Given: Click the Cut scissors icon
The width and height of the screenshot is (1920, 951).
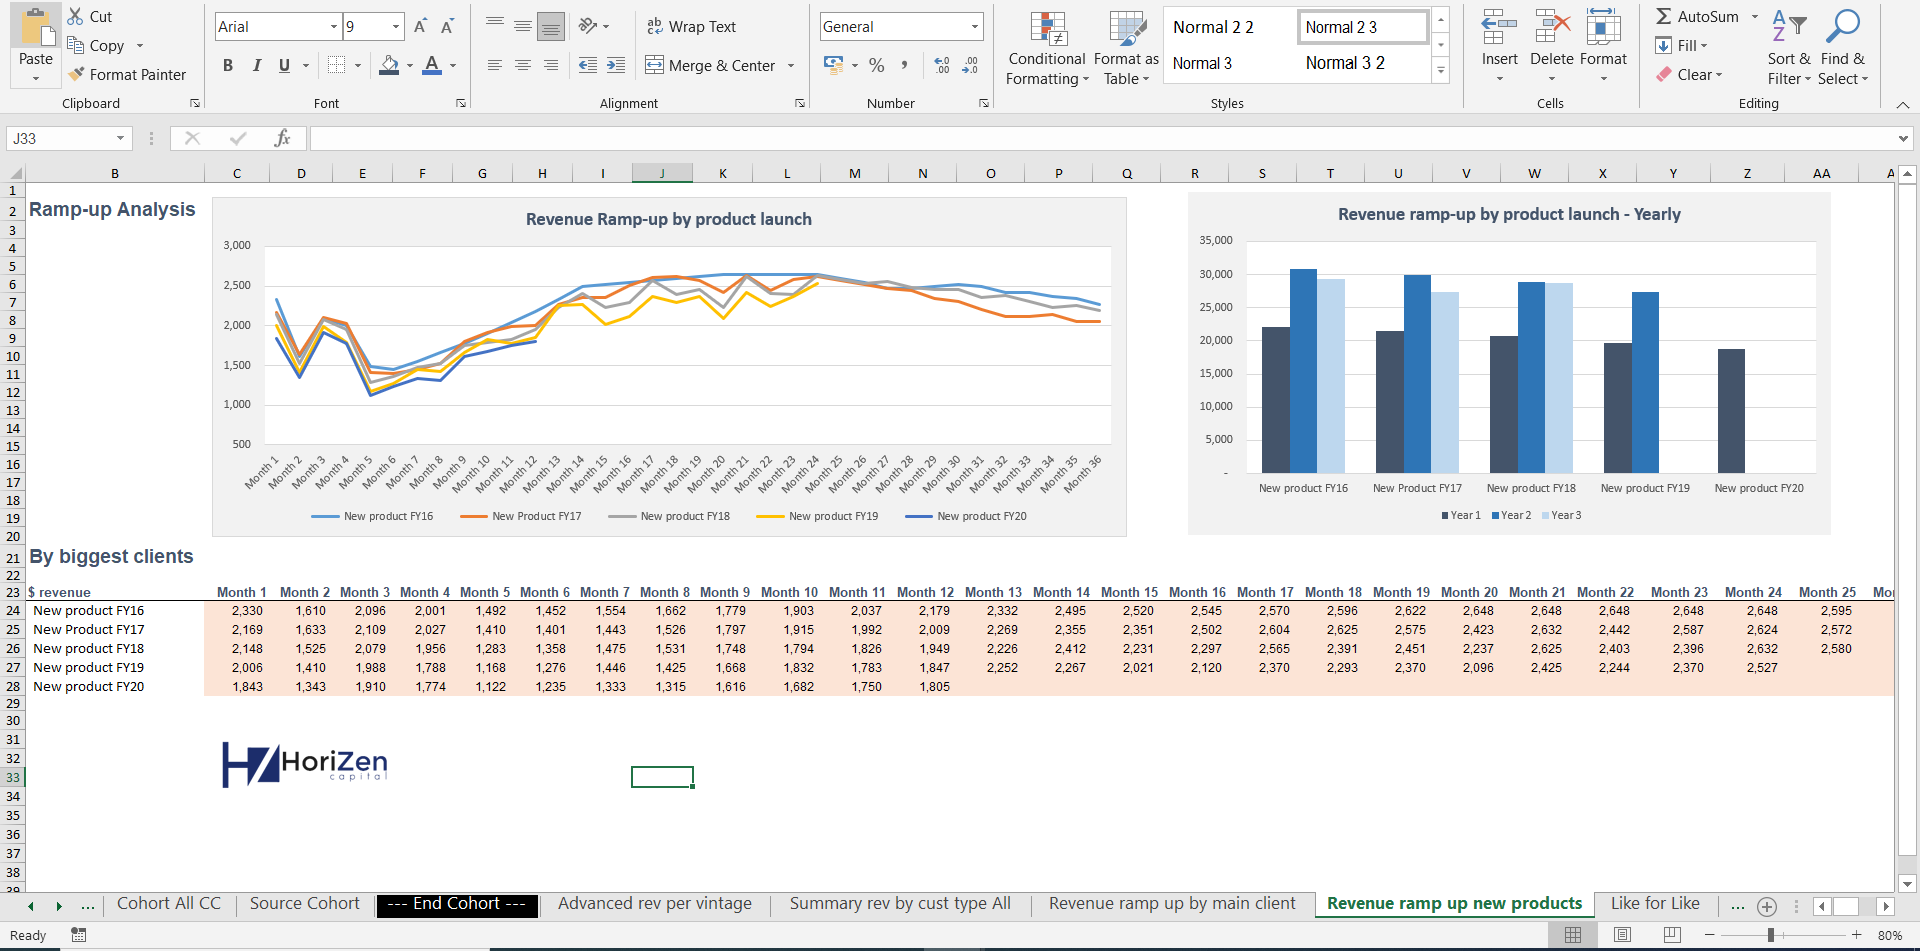Looking at the screenshot, I should click(76, 16).
